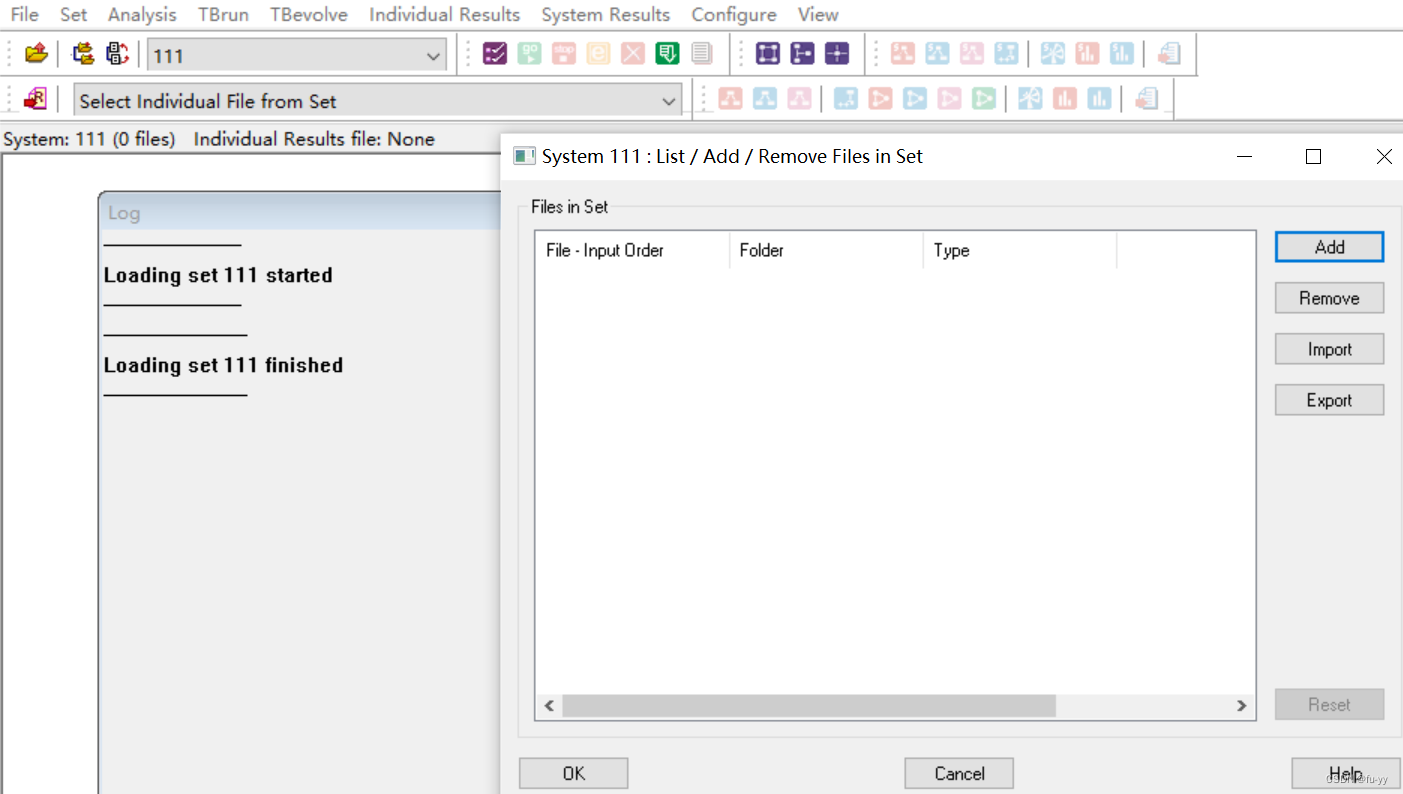Open the TBrun menu
Image resolution: width=1403 pixels, height=794 pixels.
[x=223, y=15]
